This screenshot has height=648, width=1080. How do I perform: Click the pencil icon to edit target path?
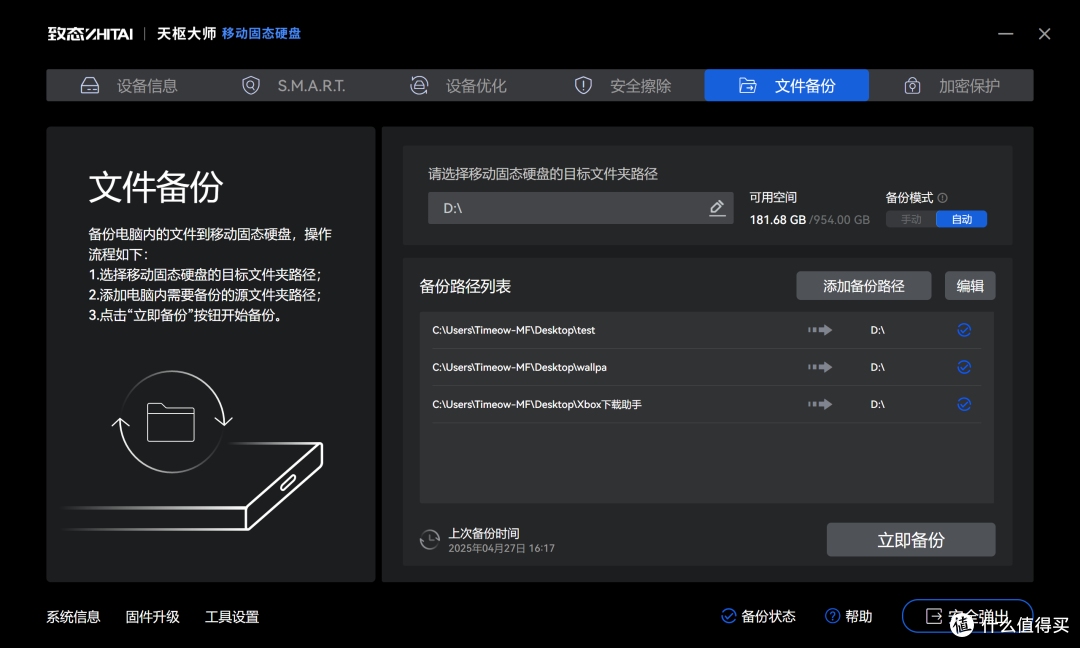pyautogui.click(x=717, y=208)
